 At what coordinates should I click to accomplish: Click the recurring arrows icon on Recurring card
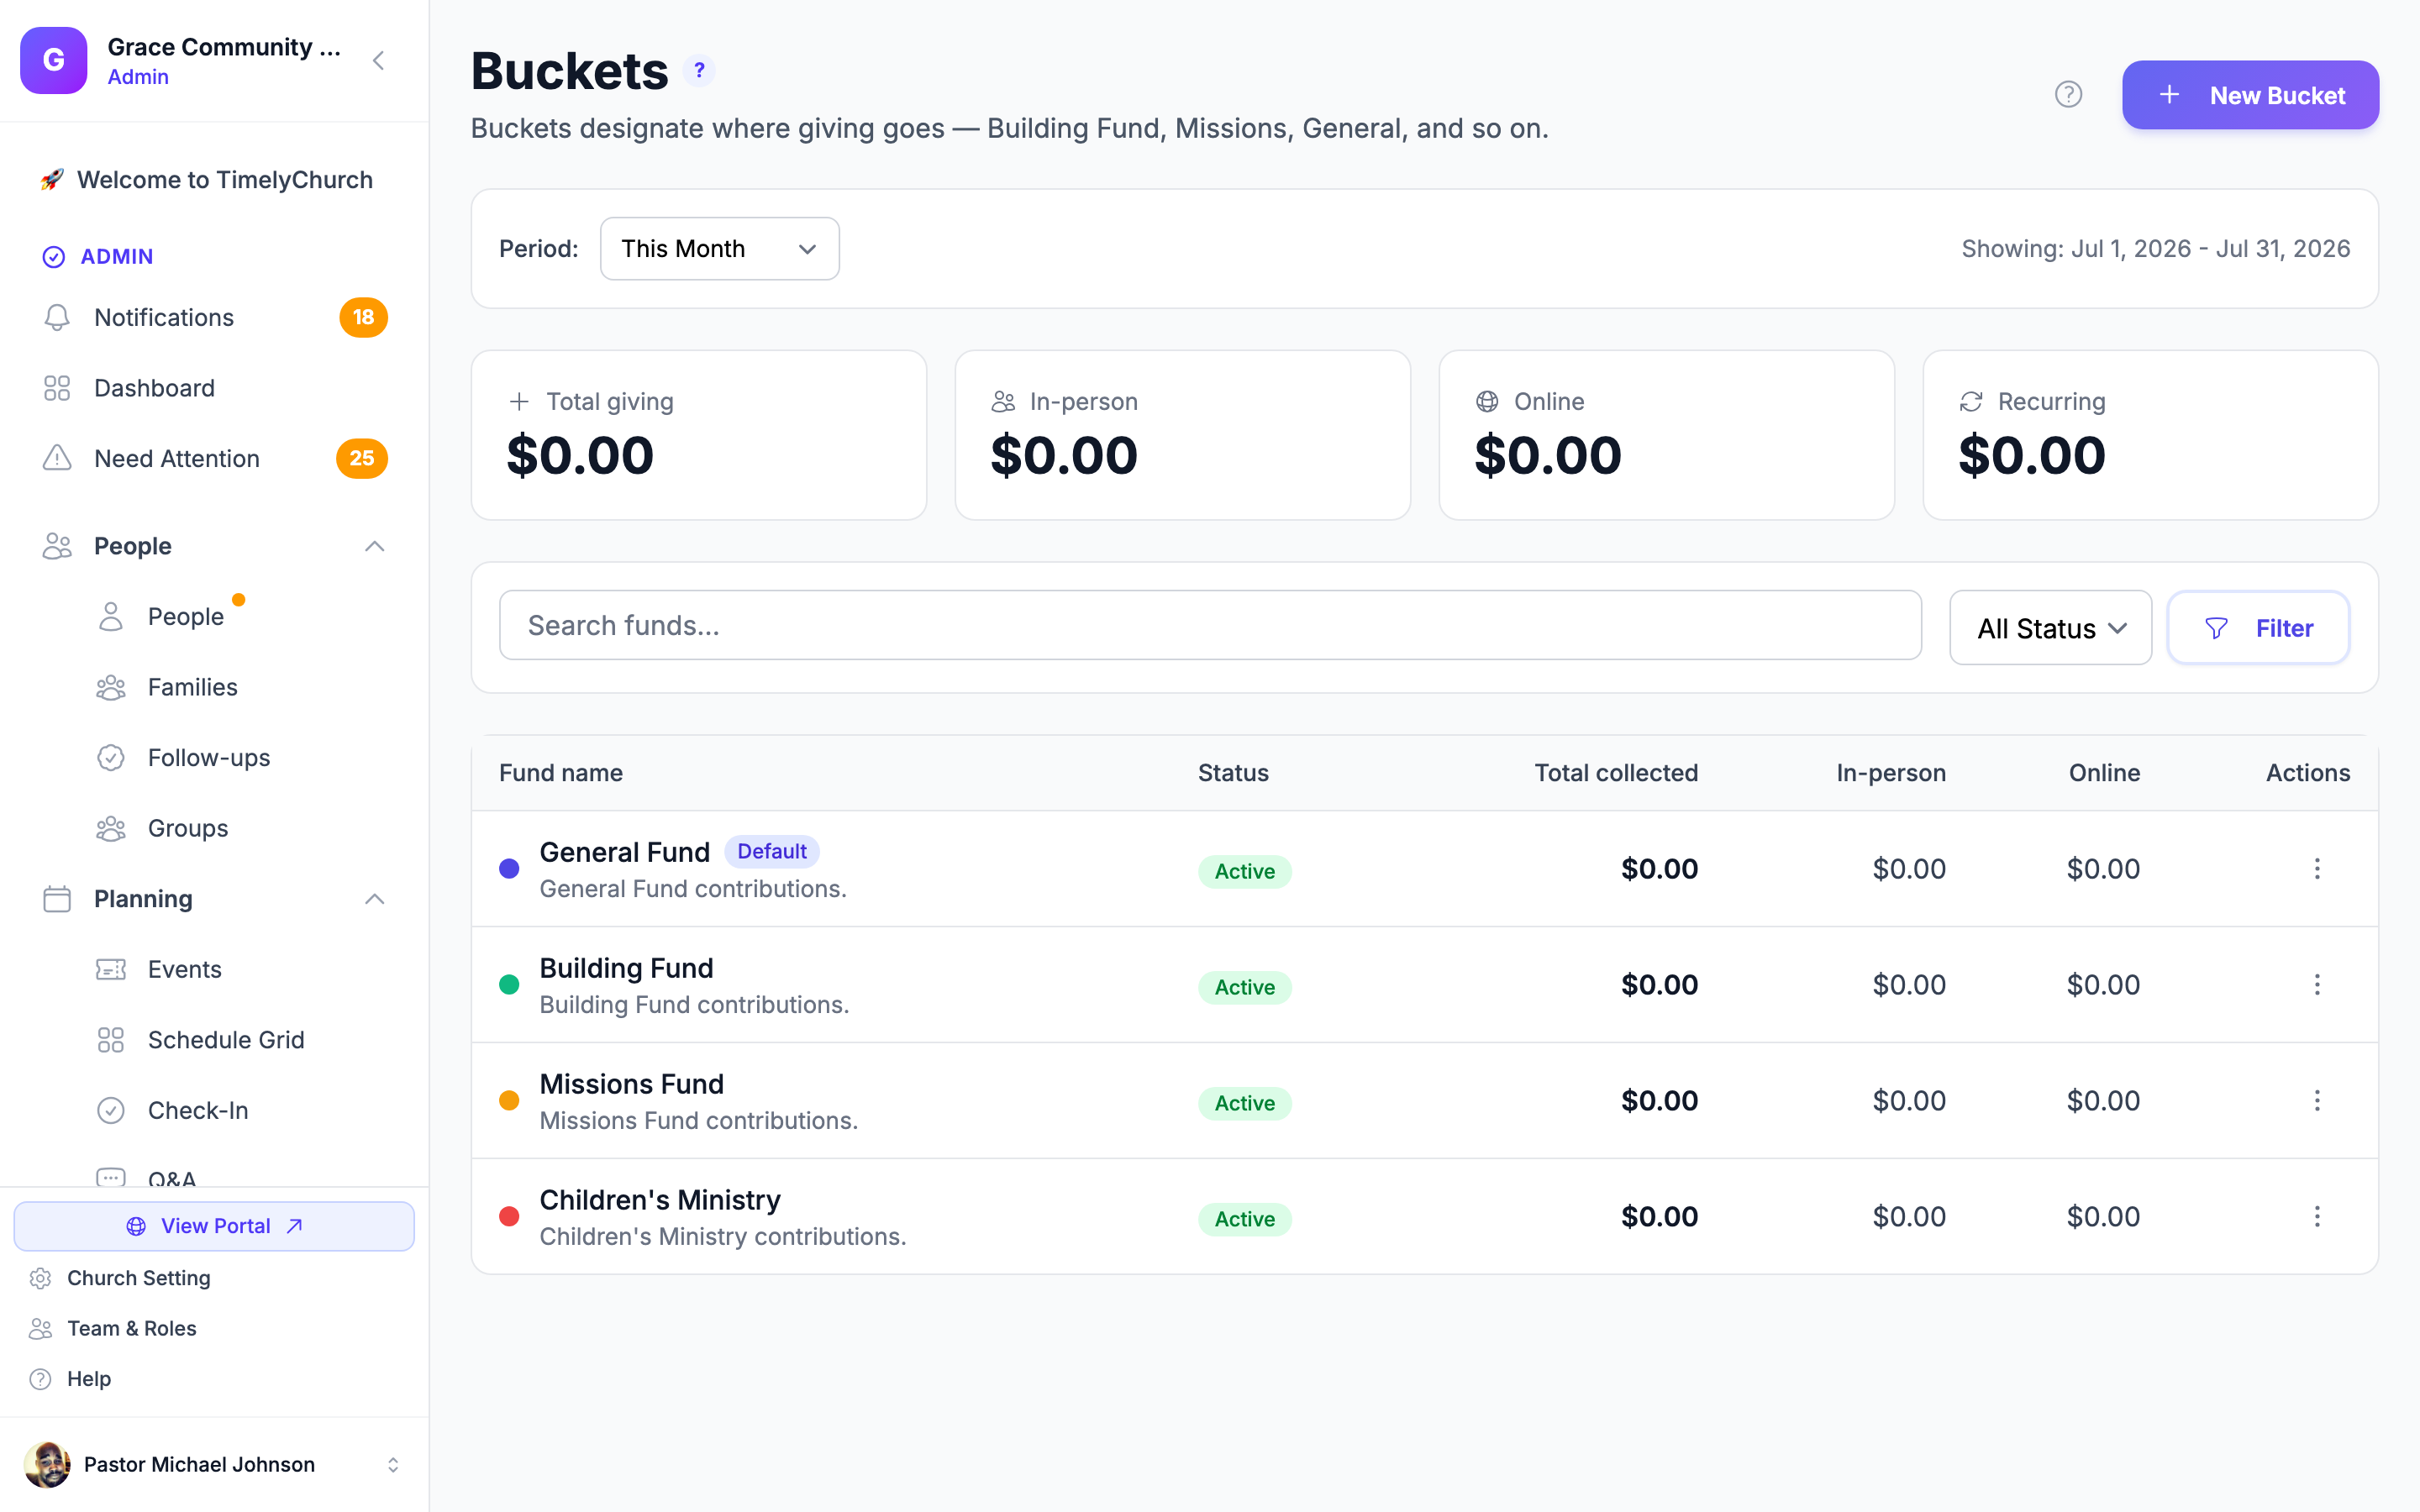1971,401
